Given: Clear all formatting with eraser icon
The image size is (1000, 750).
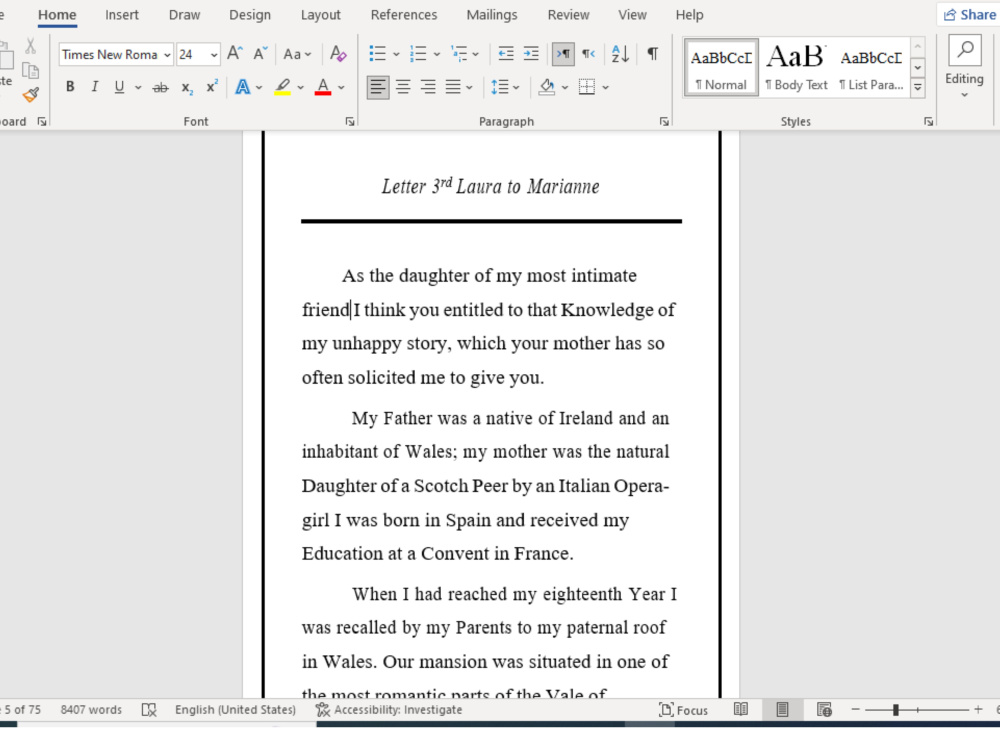Looking at the screenshot, I should (338, 54).
